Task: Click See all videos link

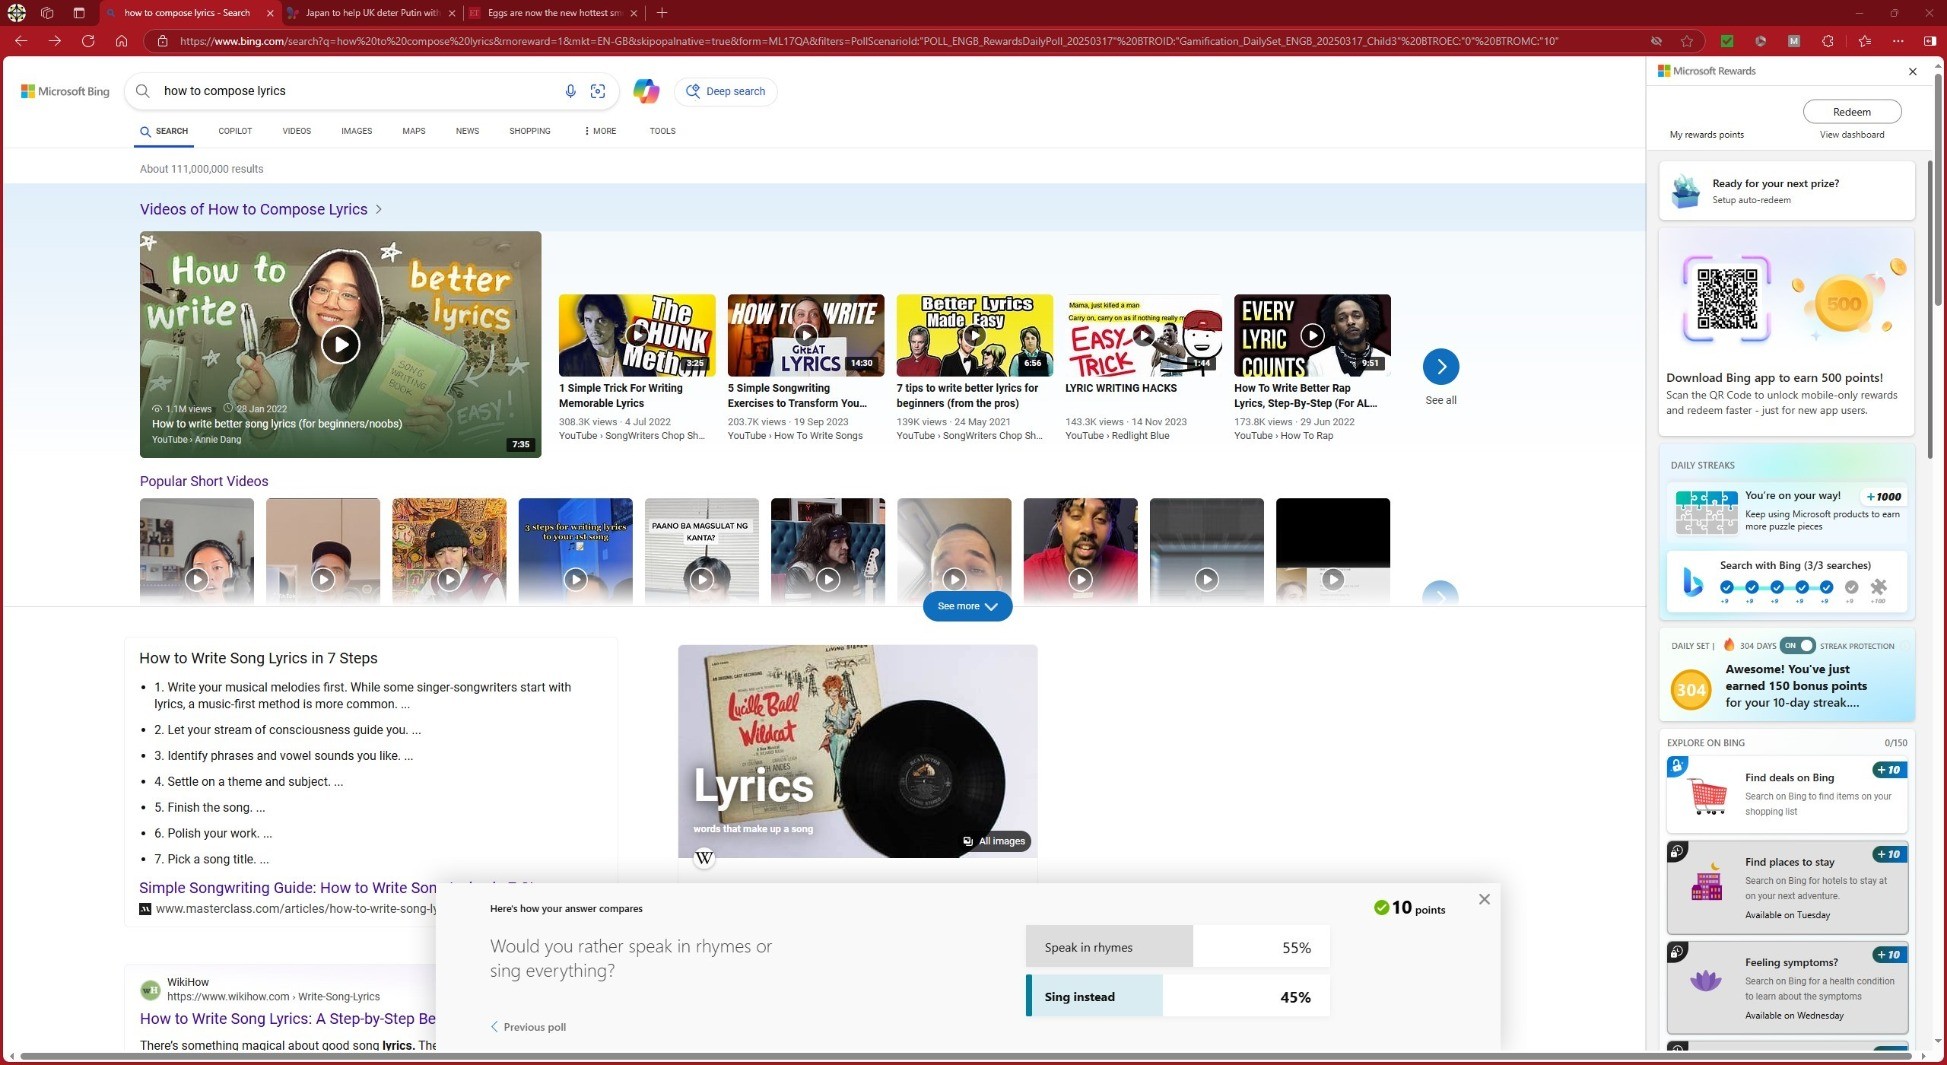Action: tap(1440, 400)
